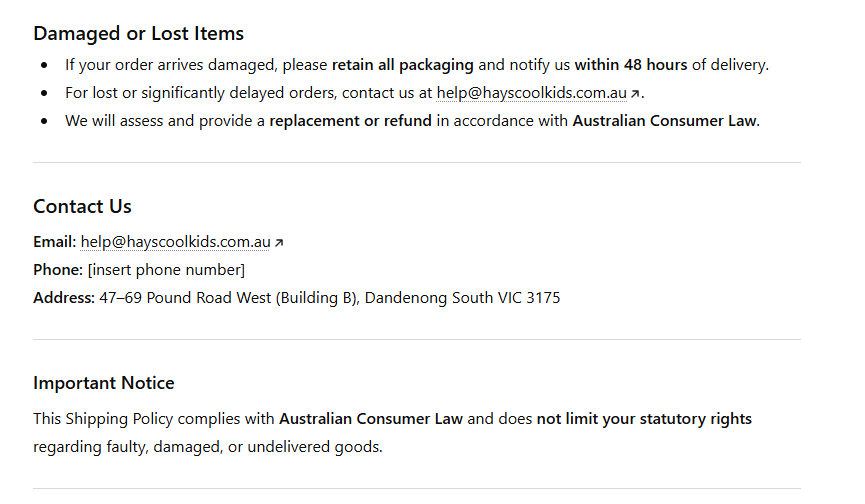Click "Australian Consumer Law" in the Important Notice paragraph

tap(371, 419)
